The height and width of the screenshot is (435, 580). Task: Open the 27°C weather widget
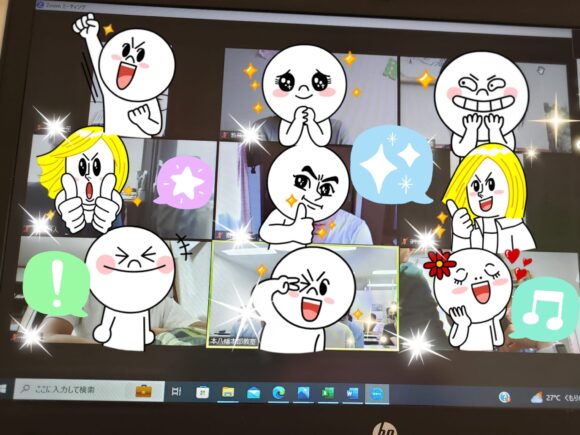click(x=555, y=398)
